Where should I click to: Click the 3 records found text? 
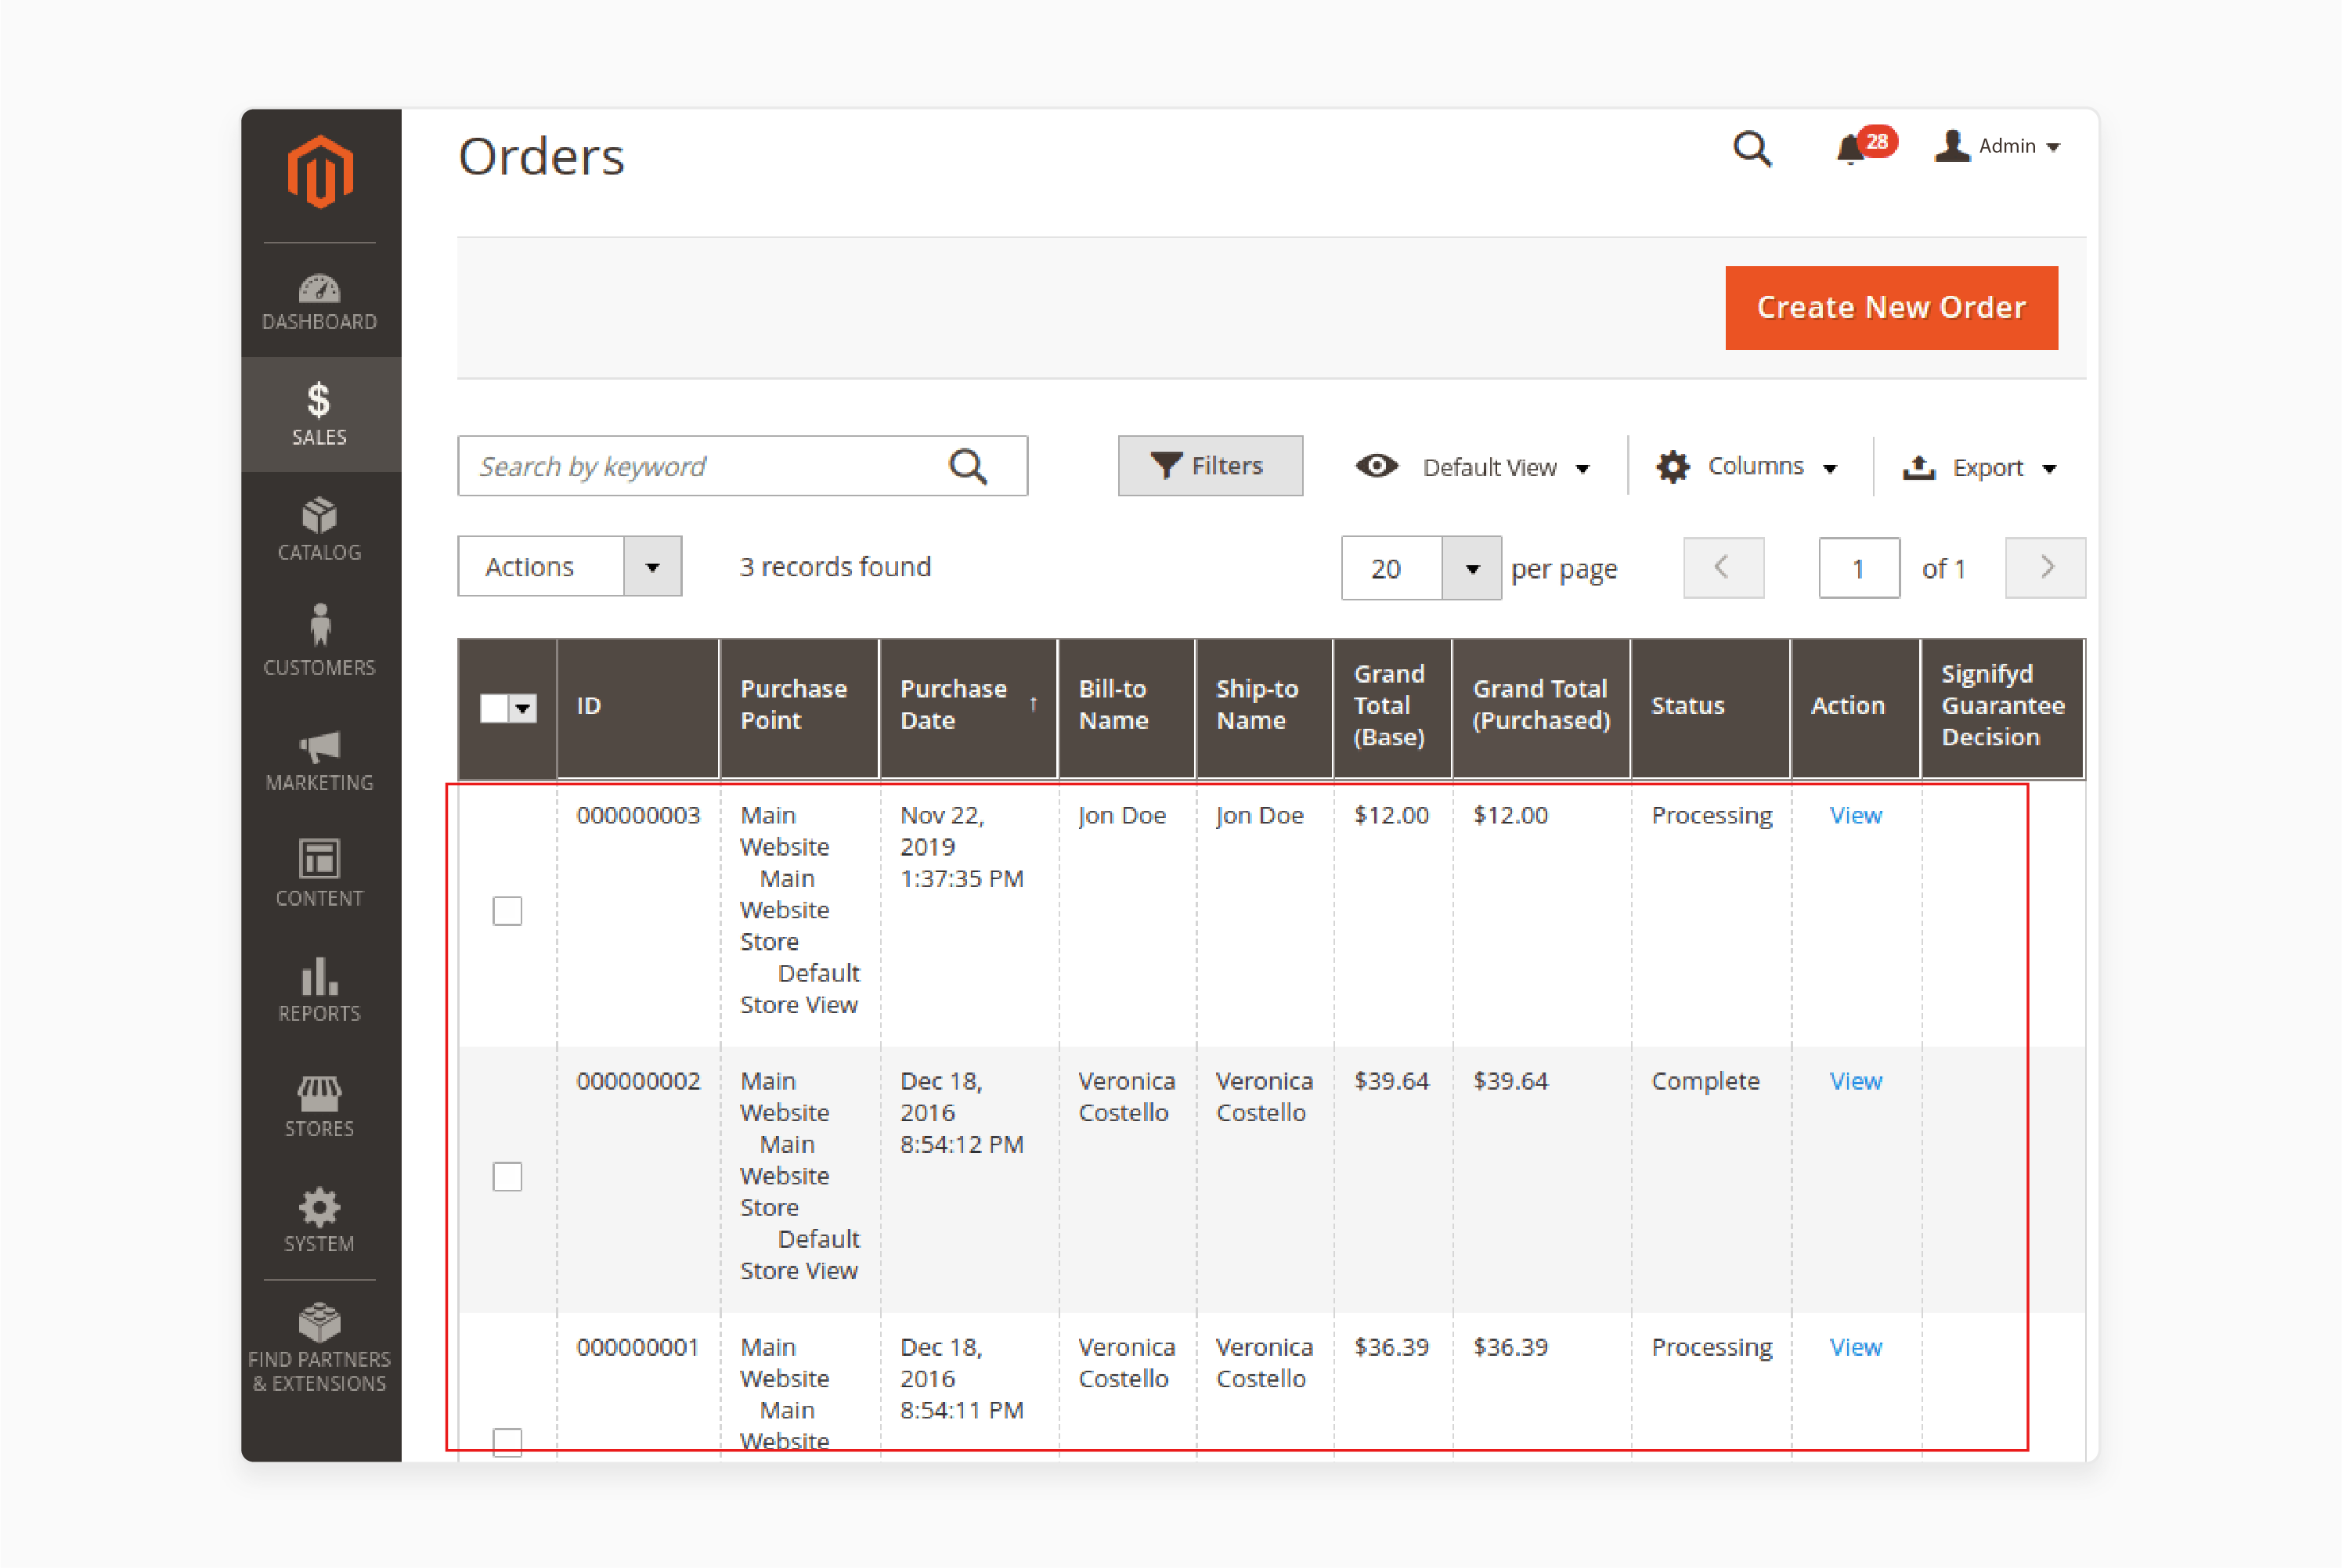coord(835,567)
